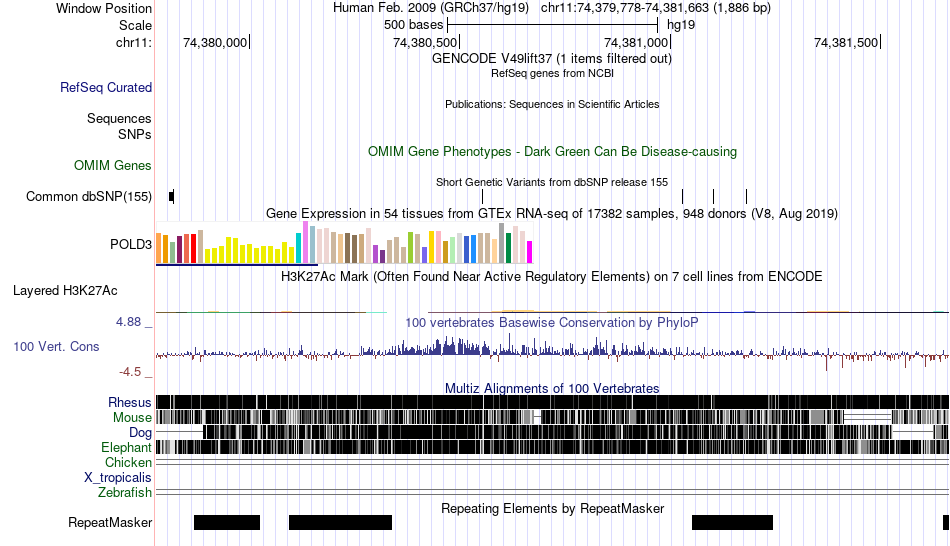Screen dimensions: 950x546
Task: Select the Common dbSNP(155) track label
Action: pyautogui.click(x=89, y=196)
